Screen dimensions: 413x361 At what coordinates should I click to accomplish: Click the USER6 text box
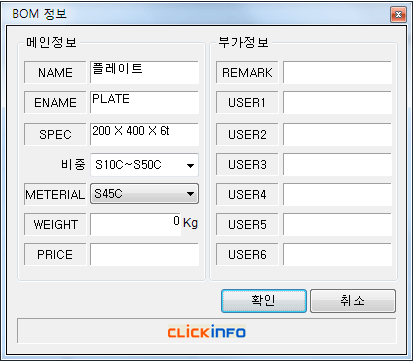point(337,254)
